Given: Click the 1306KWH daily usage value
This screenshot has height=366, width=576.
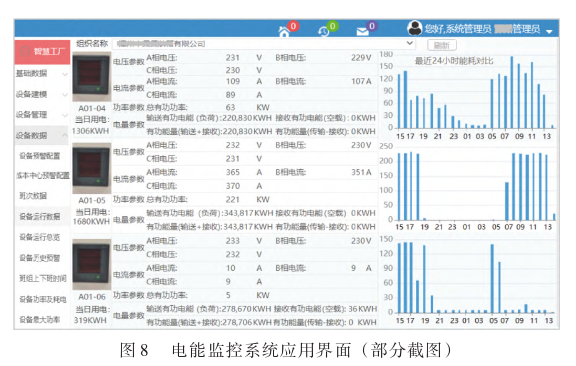Looking at the screenshot, I should pos(90,131).
